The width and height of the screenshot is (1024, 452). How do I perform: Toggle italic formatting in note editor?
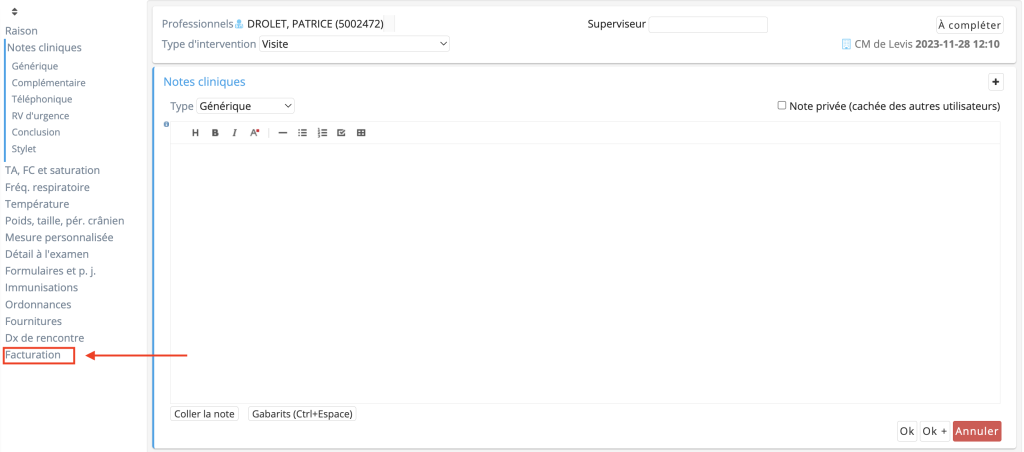pyautogui.click(x=234, y=133)
